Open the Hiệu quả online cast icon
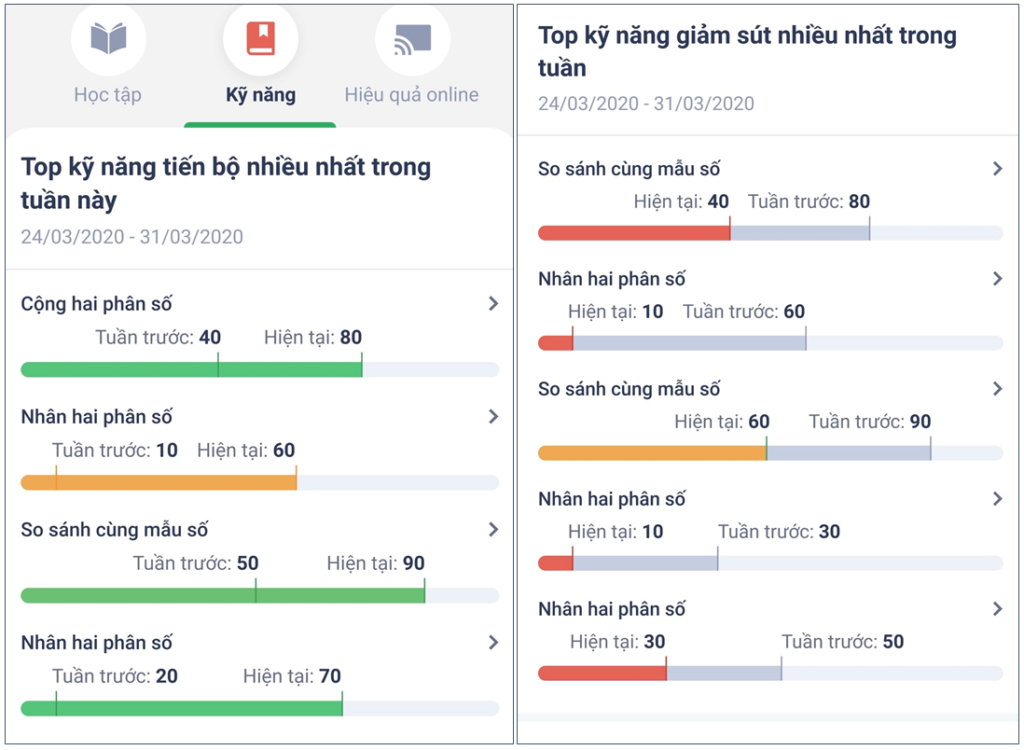The image size is (1024, 750). tap(413, 39)
